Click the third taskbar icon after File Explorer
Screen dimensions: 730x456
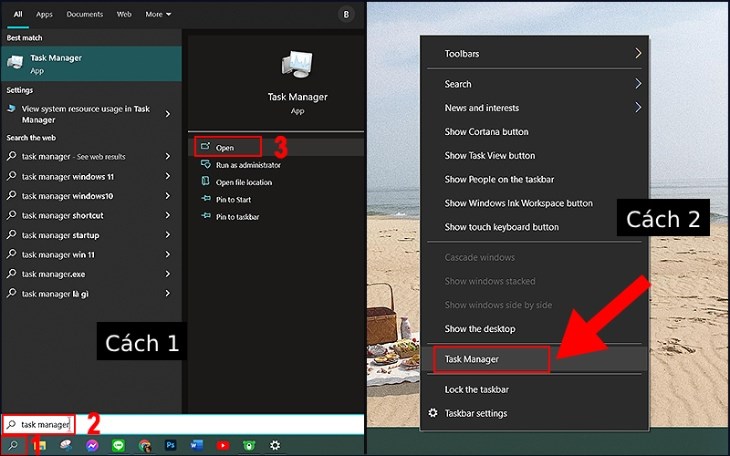(x=118, y=446)
